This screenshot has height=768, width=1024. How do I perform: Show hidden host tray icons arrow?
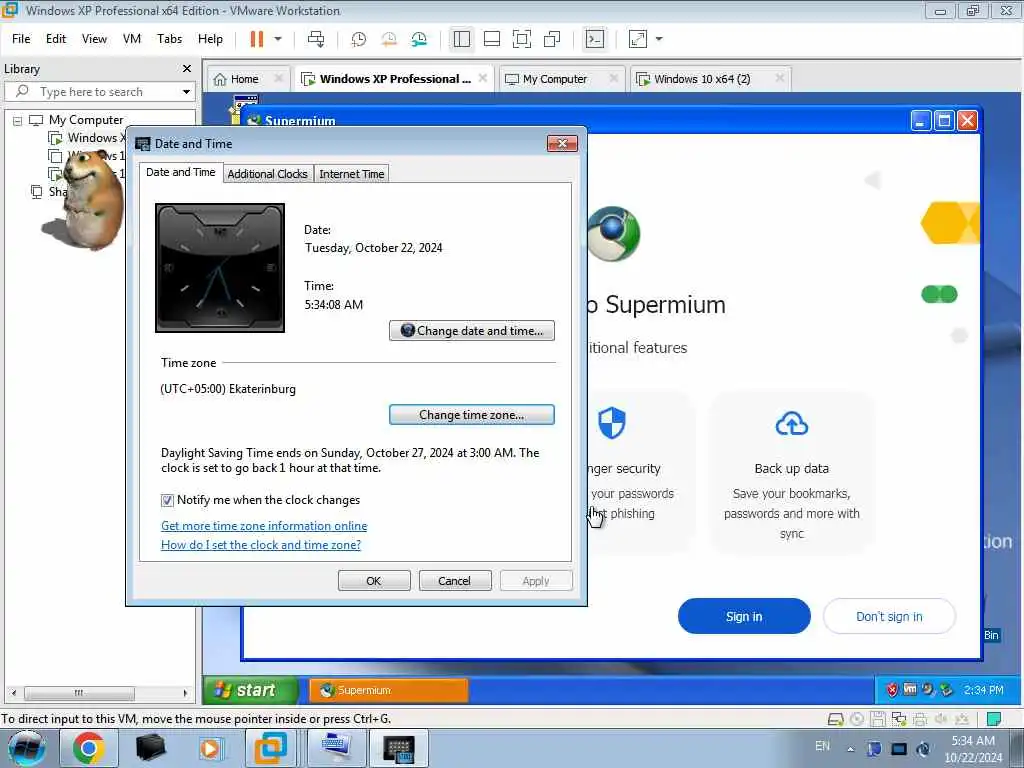click(850, 749)
